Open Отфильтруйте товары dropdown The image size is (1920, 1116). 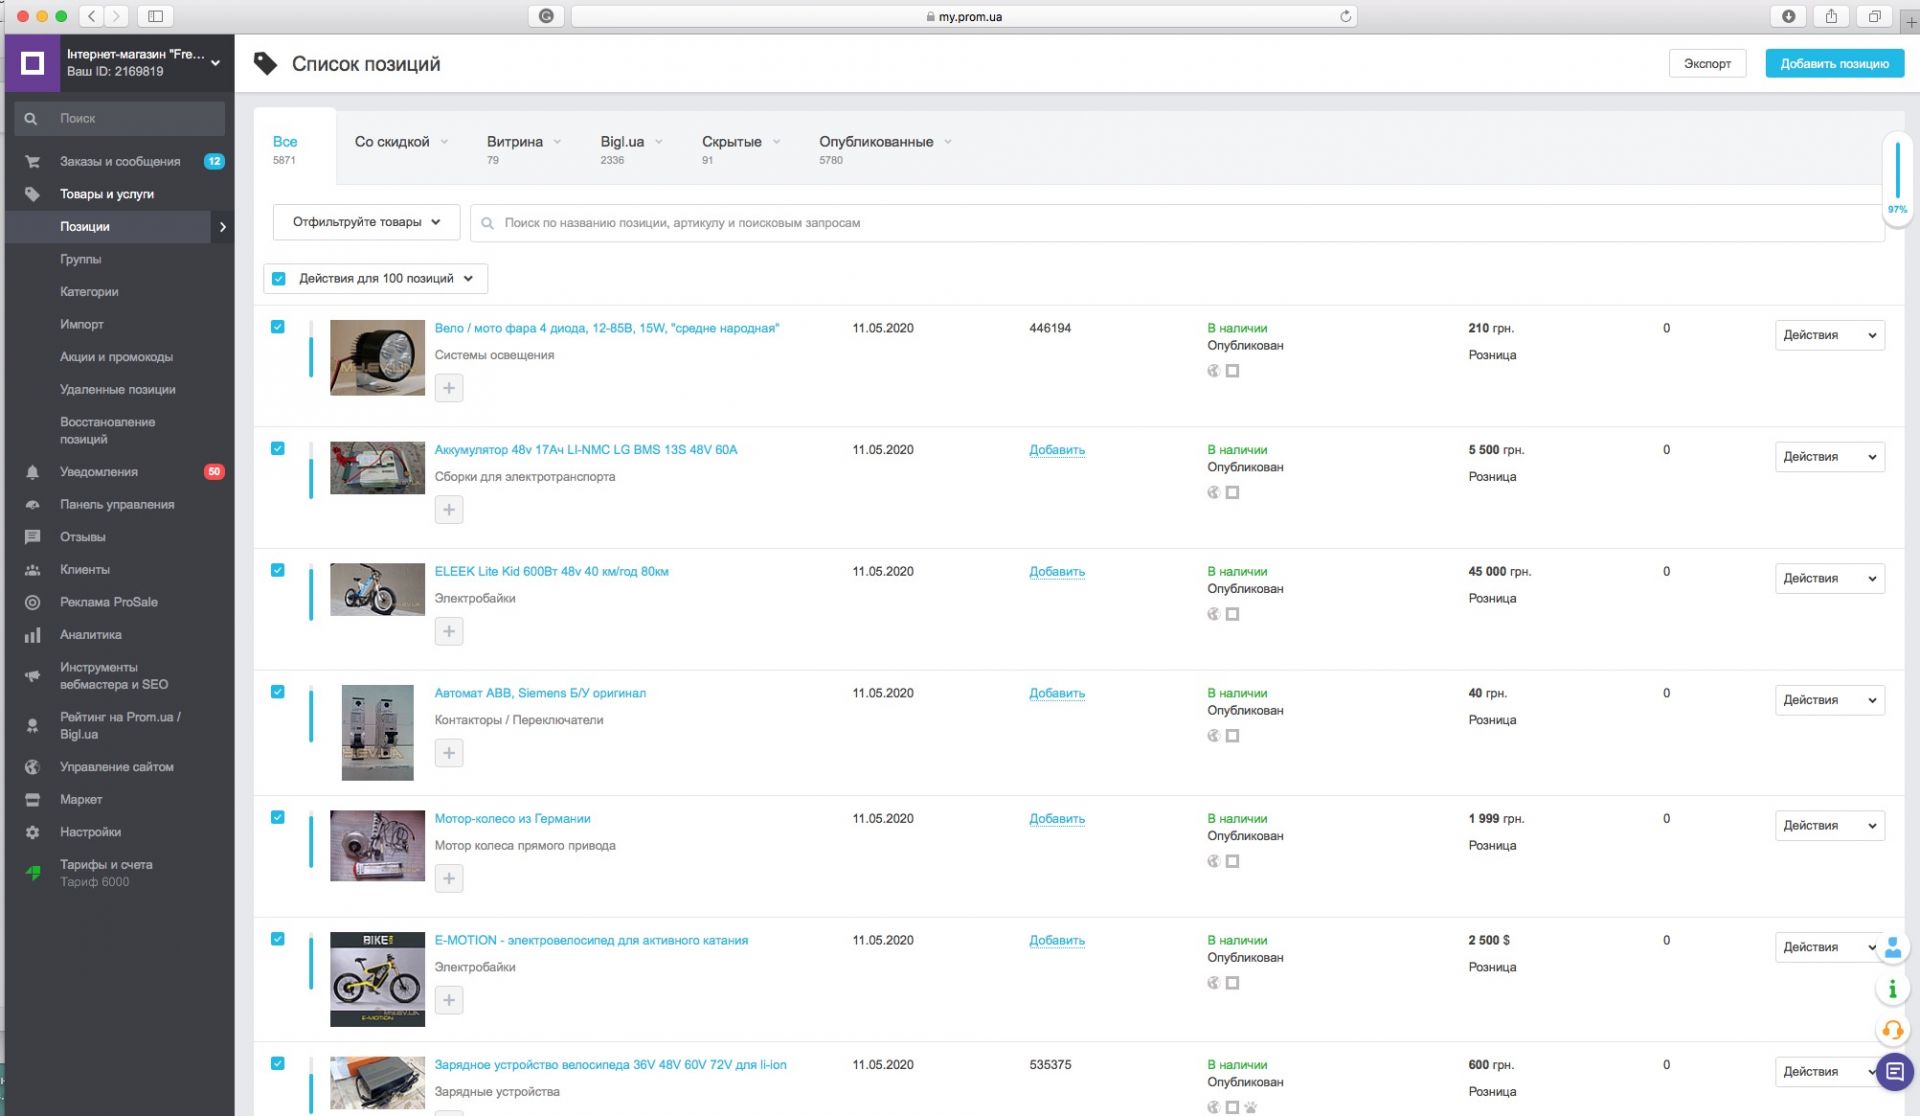coord(366,222)
